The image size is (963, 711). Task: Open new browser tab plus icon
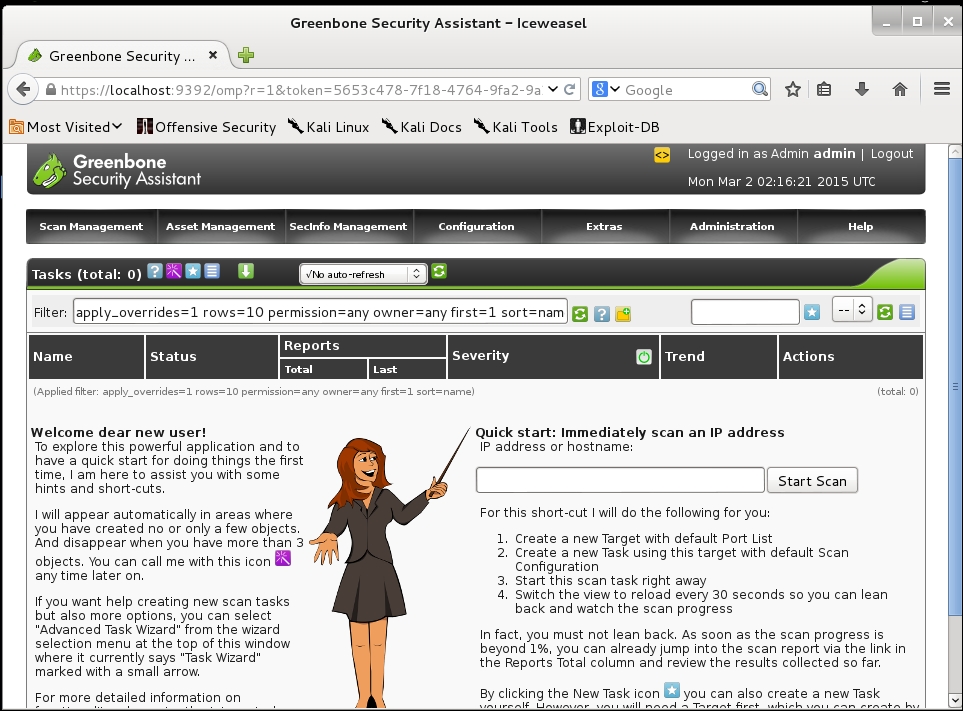click(246, 55)
